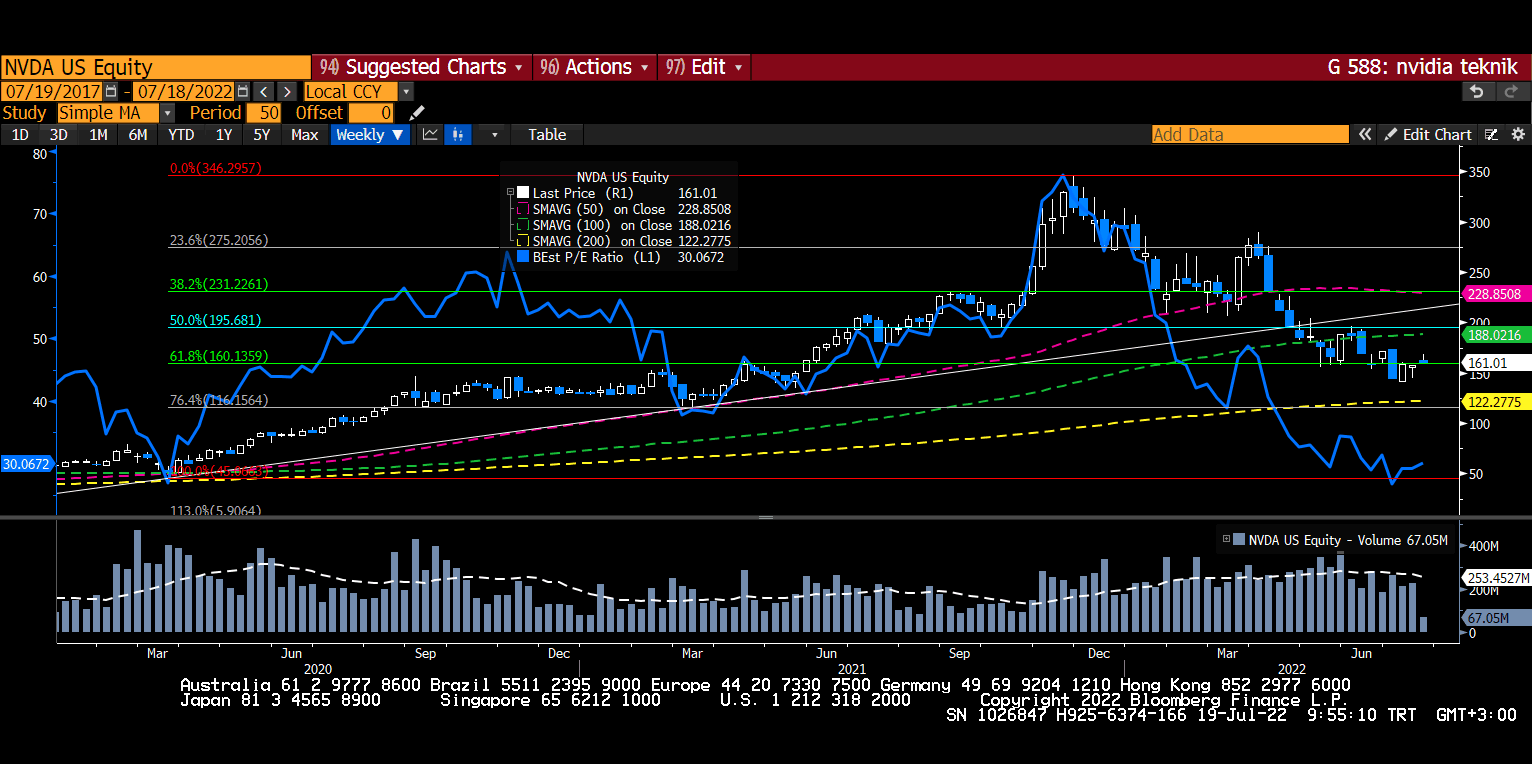Toggle the Last Price white legend swatch
Image resolution: width=1532 pixels, height=764 pixels.
tap(522, 193)
